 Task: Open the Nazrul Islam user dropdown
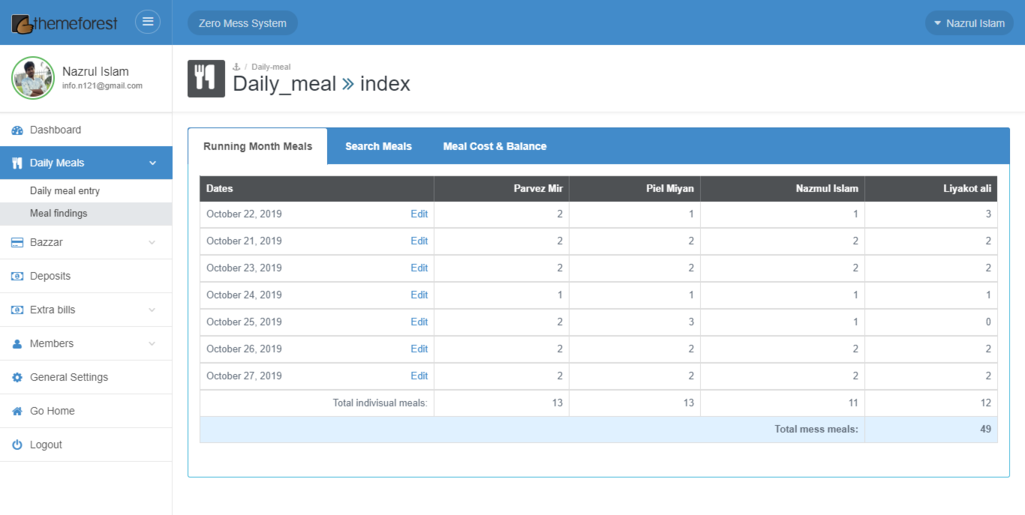point(968,23)
